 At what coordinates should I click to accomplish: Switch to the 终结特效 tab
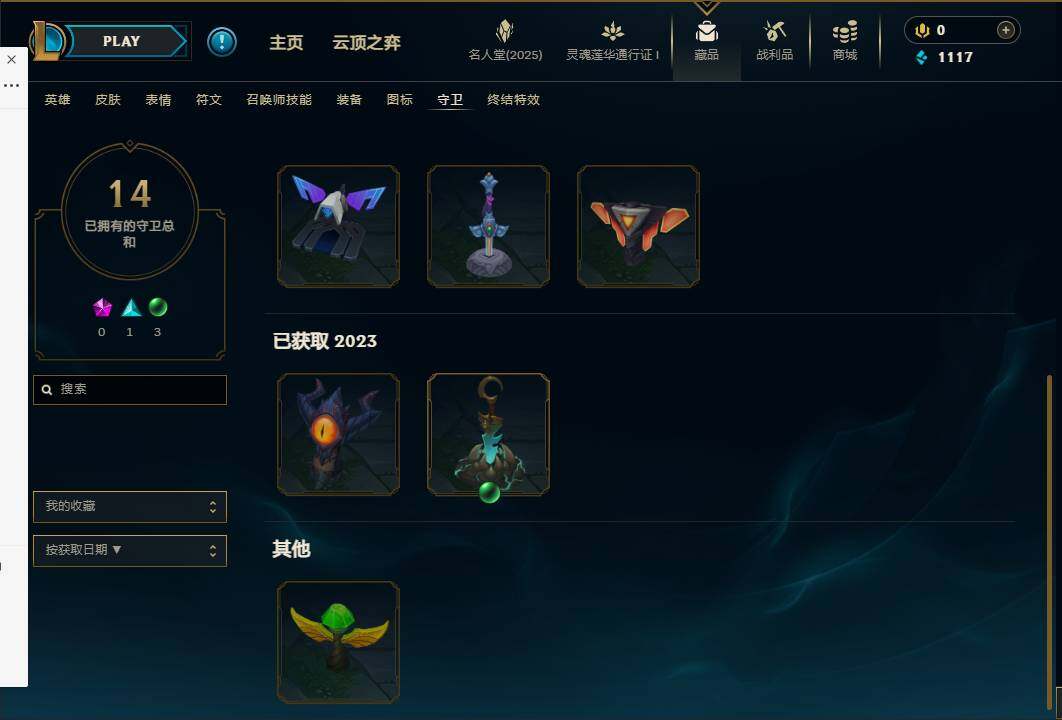tap(513, 100)
